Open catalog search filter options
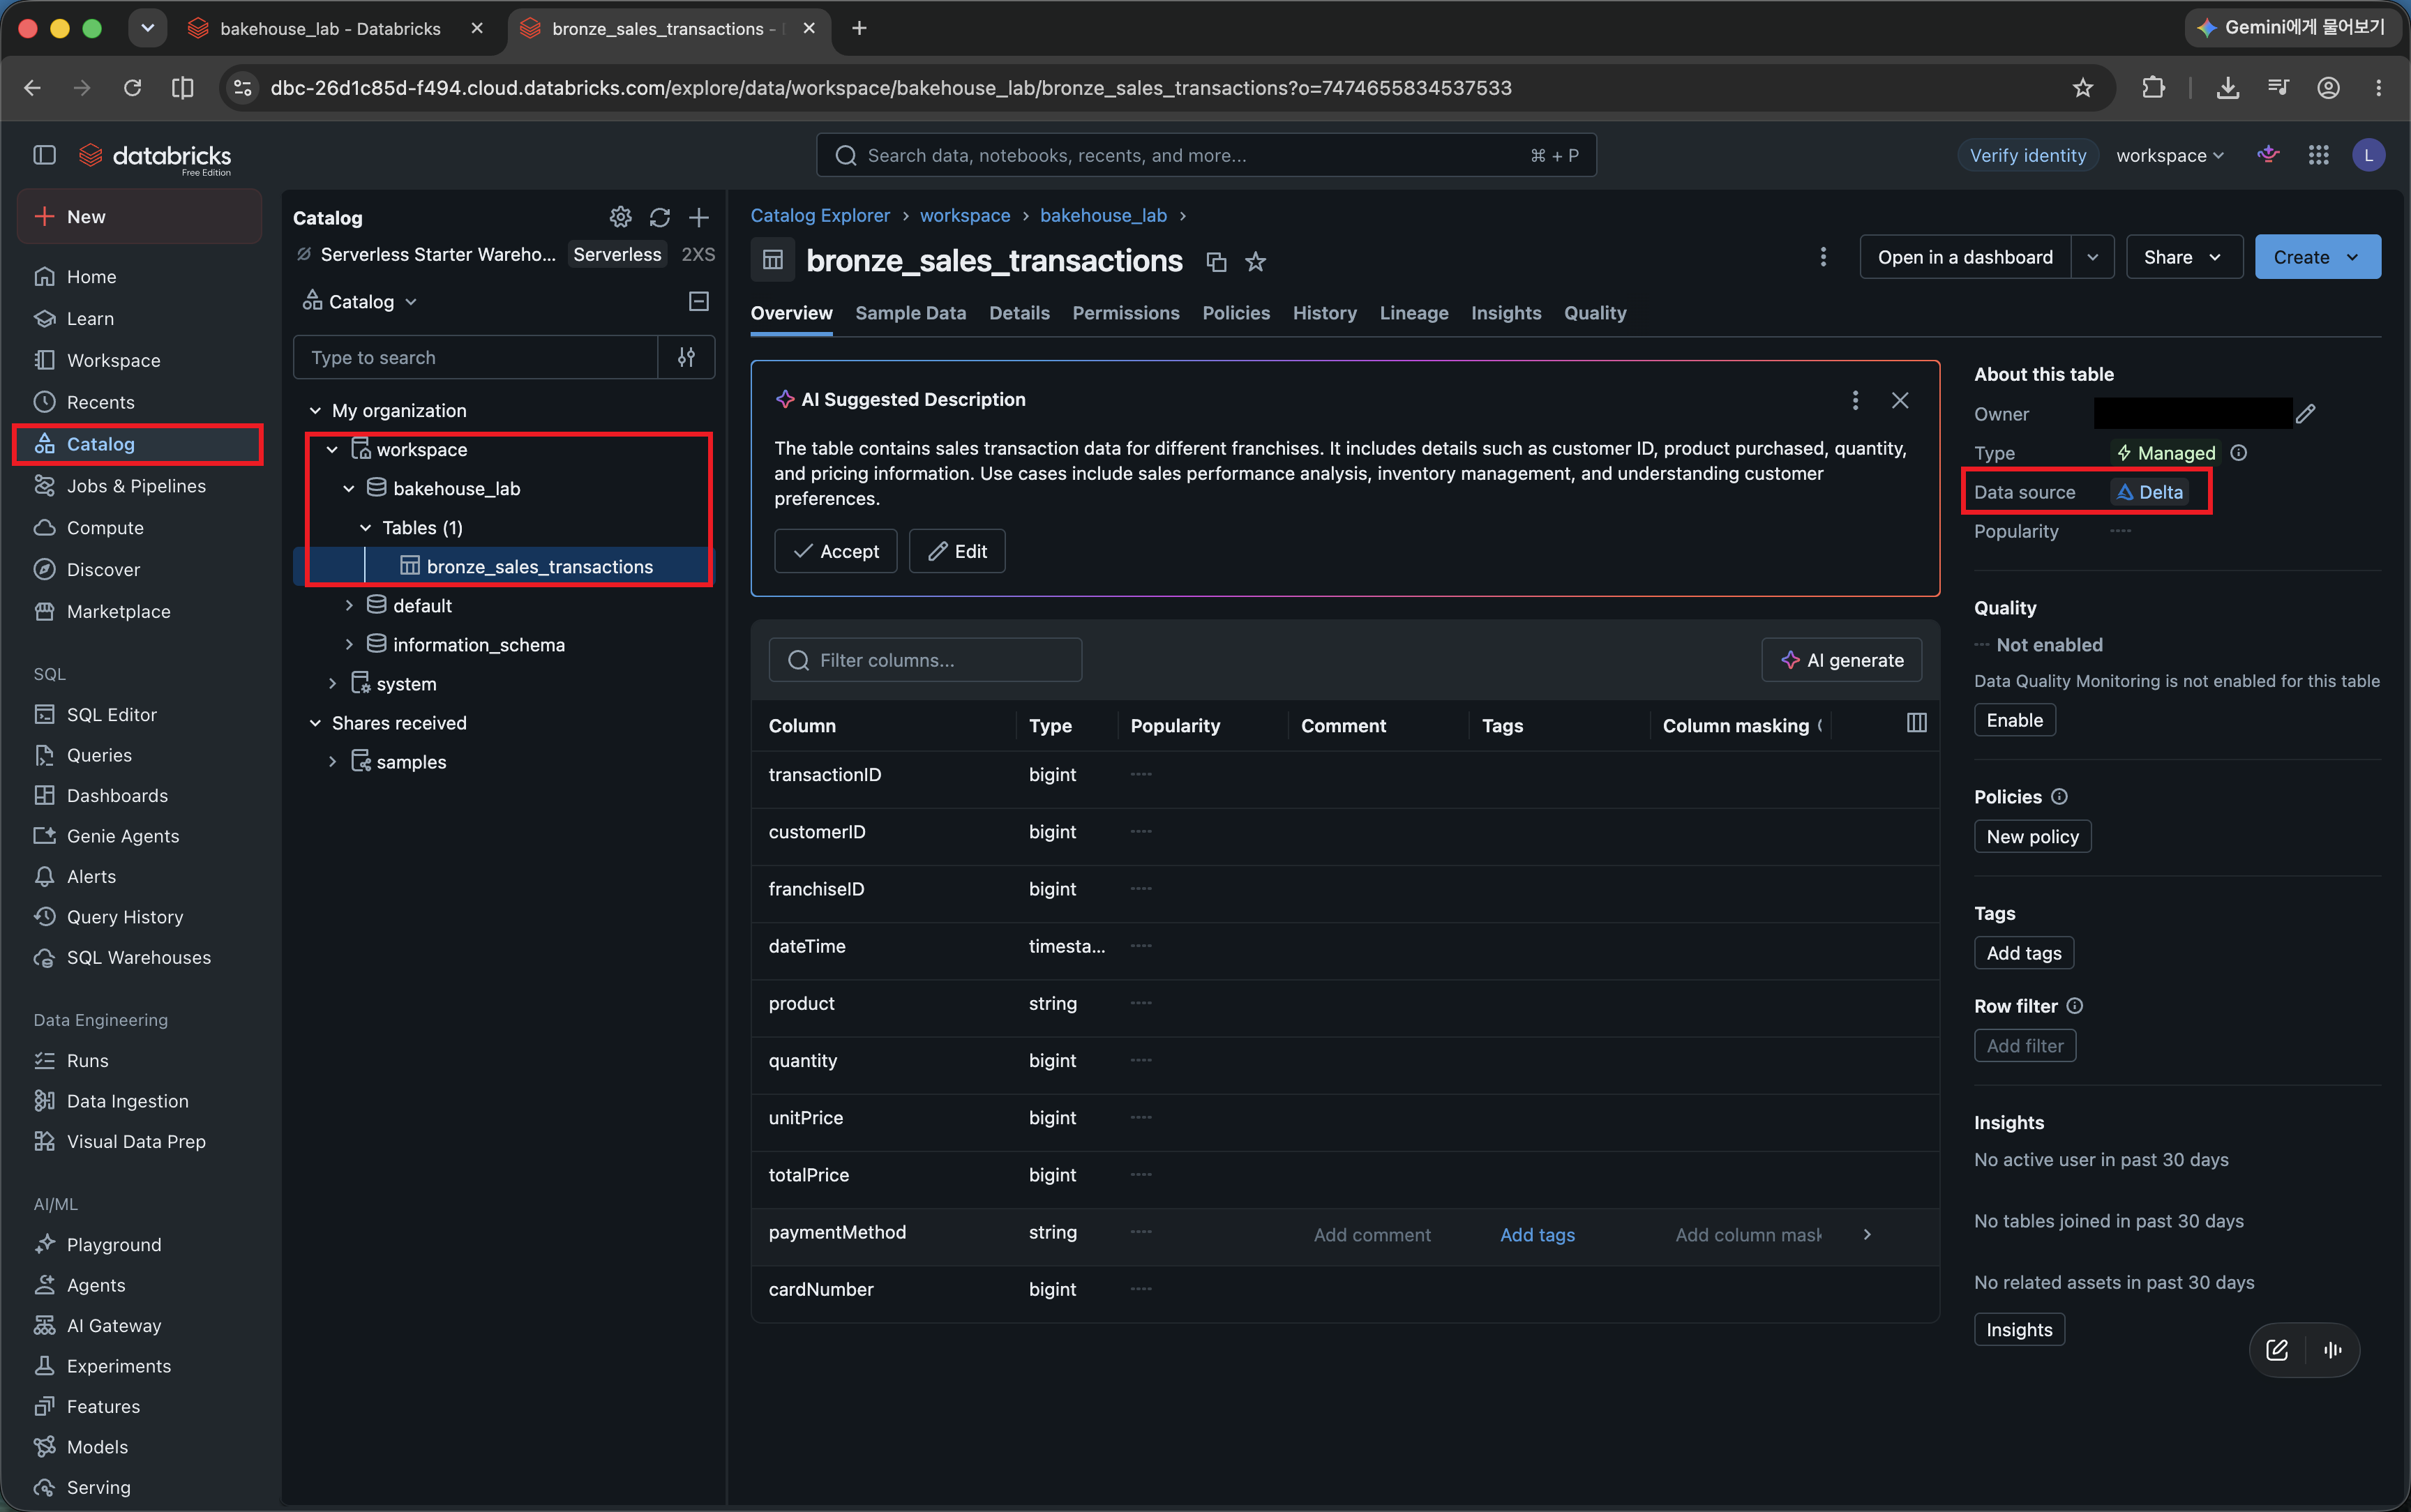This screenshot has height=1512, width=2411. pyautogui.click(x=686, y=357)
